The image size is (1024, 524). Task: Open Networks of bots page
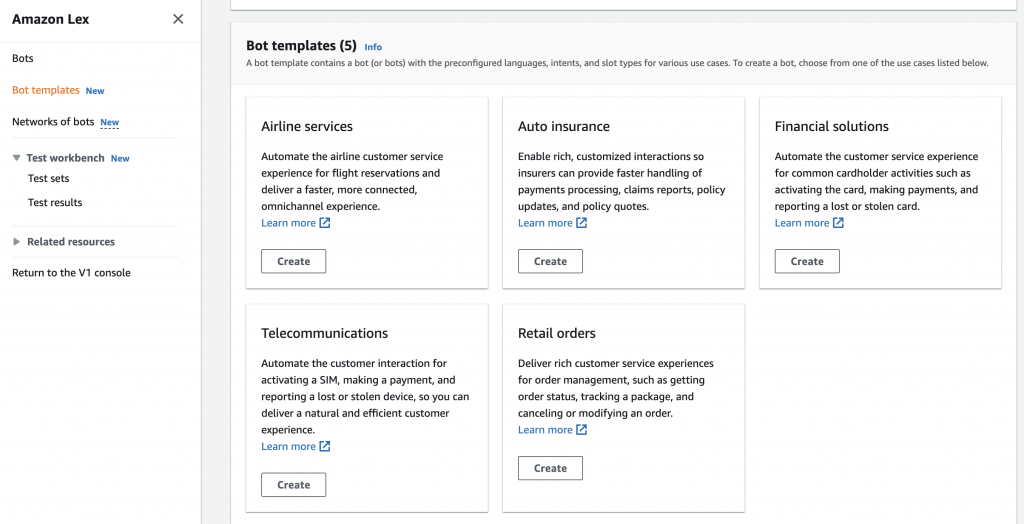click(x=53, y=122)
